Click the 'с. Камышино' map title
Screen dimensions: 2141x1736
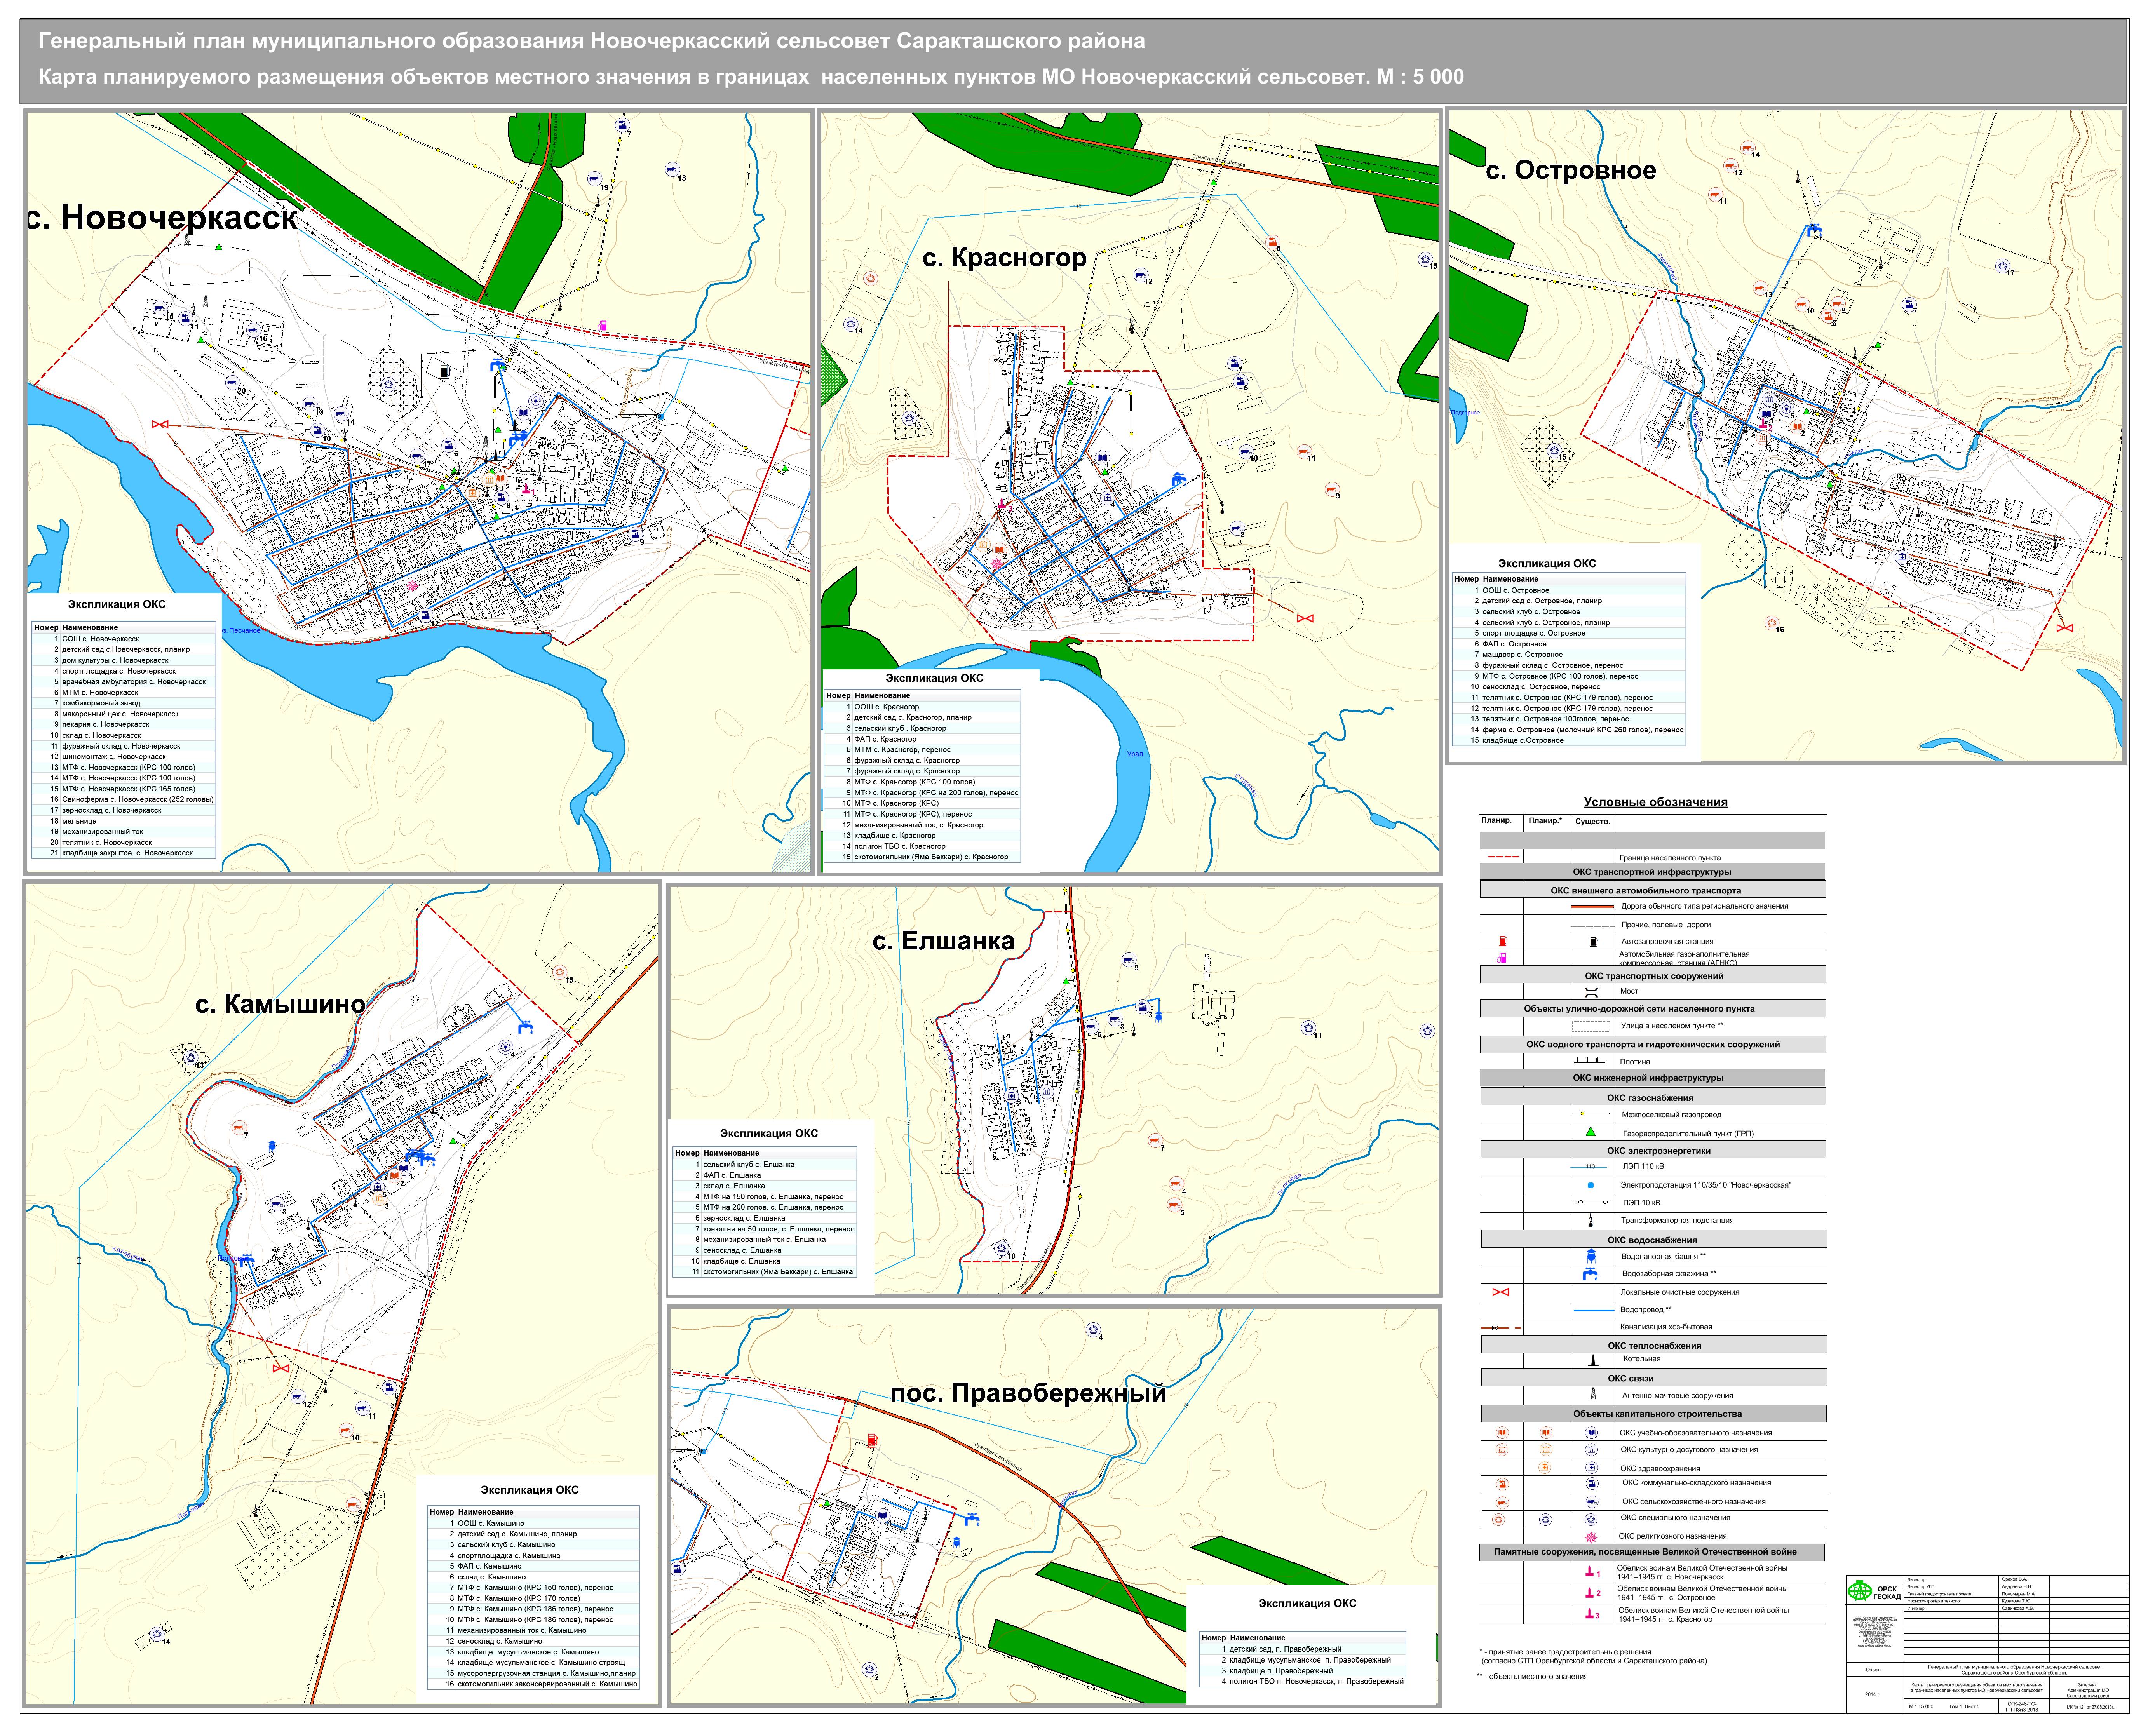tap(280, 1004)
